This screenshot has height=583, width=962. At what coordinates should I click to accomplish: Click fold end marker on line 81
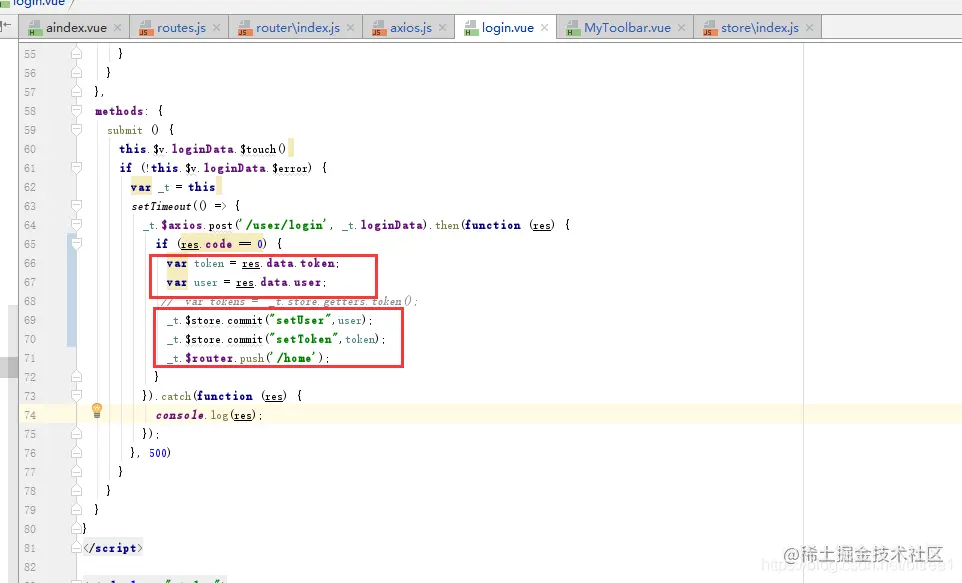[76, 547]
